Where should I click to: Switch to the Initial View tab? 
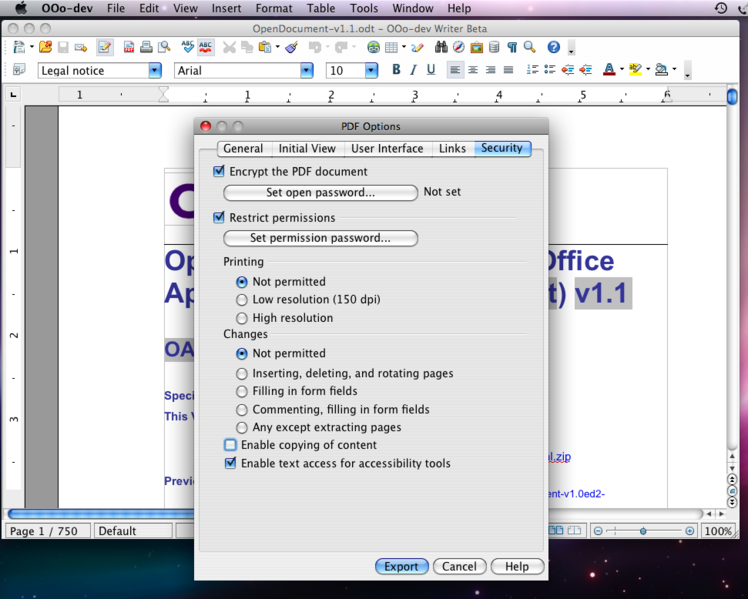[307, 149]
